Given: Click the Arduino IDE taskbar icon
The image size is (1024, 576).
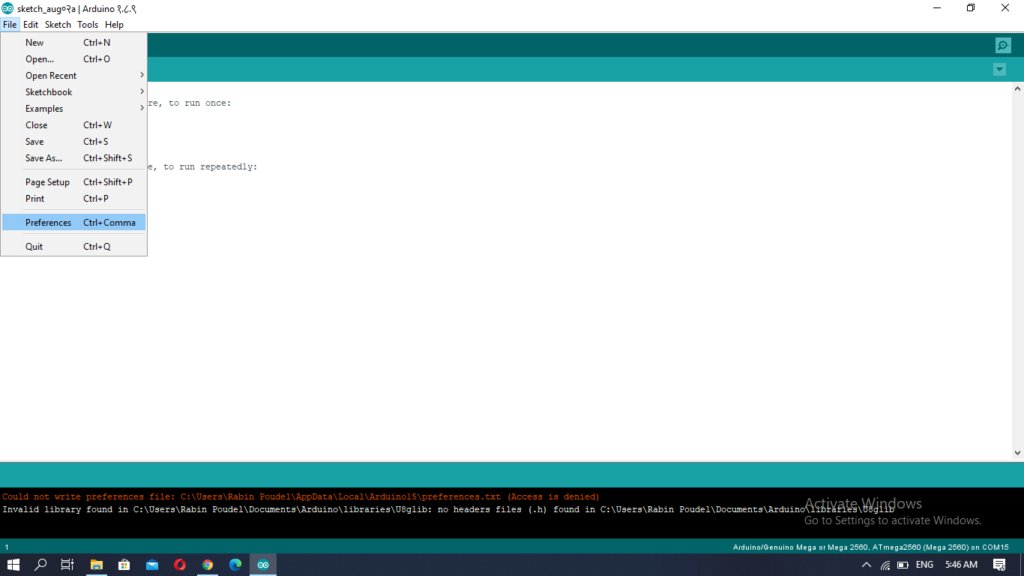Looking at the screenshot, I should [263, 565].
